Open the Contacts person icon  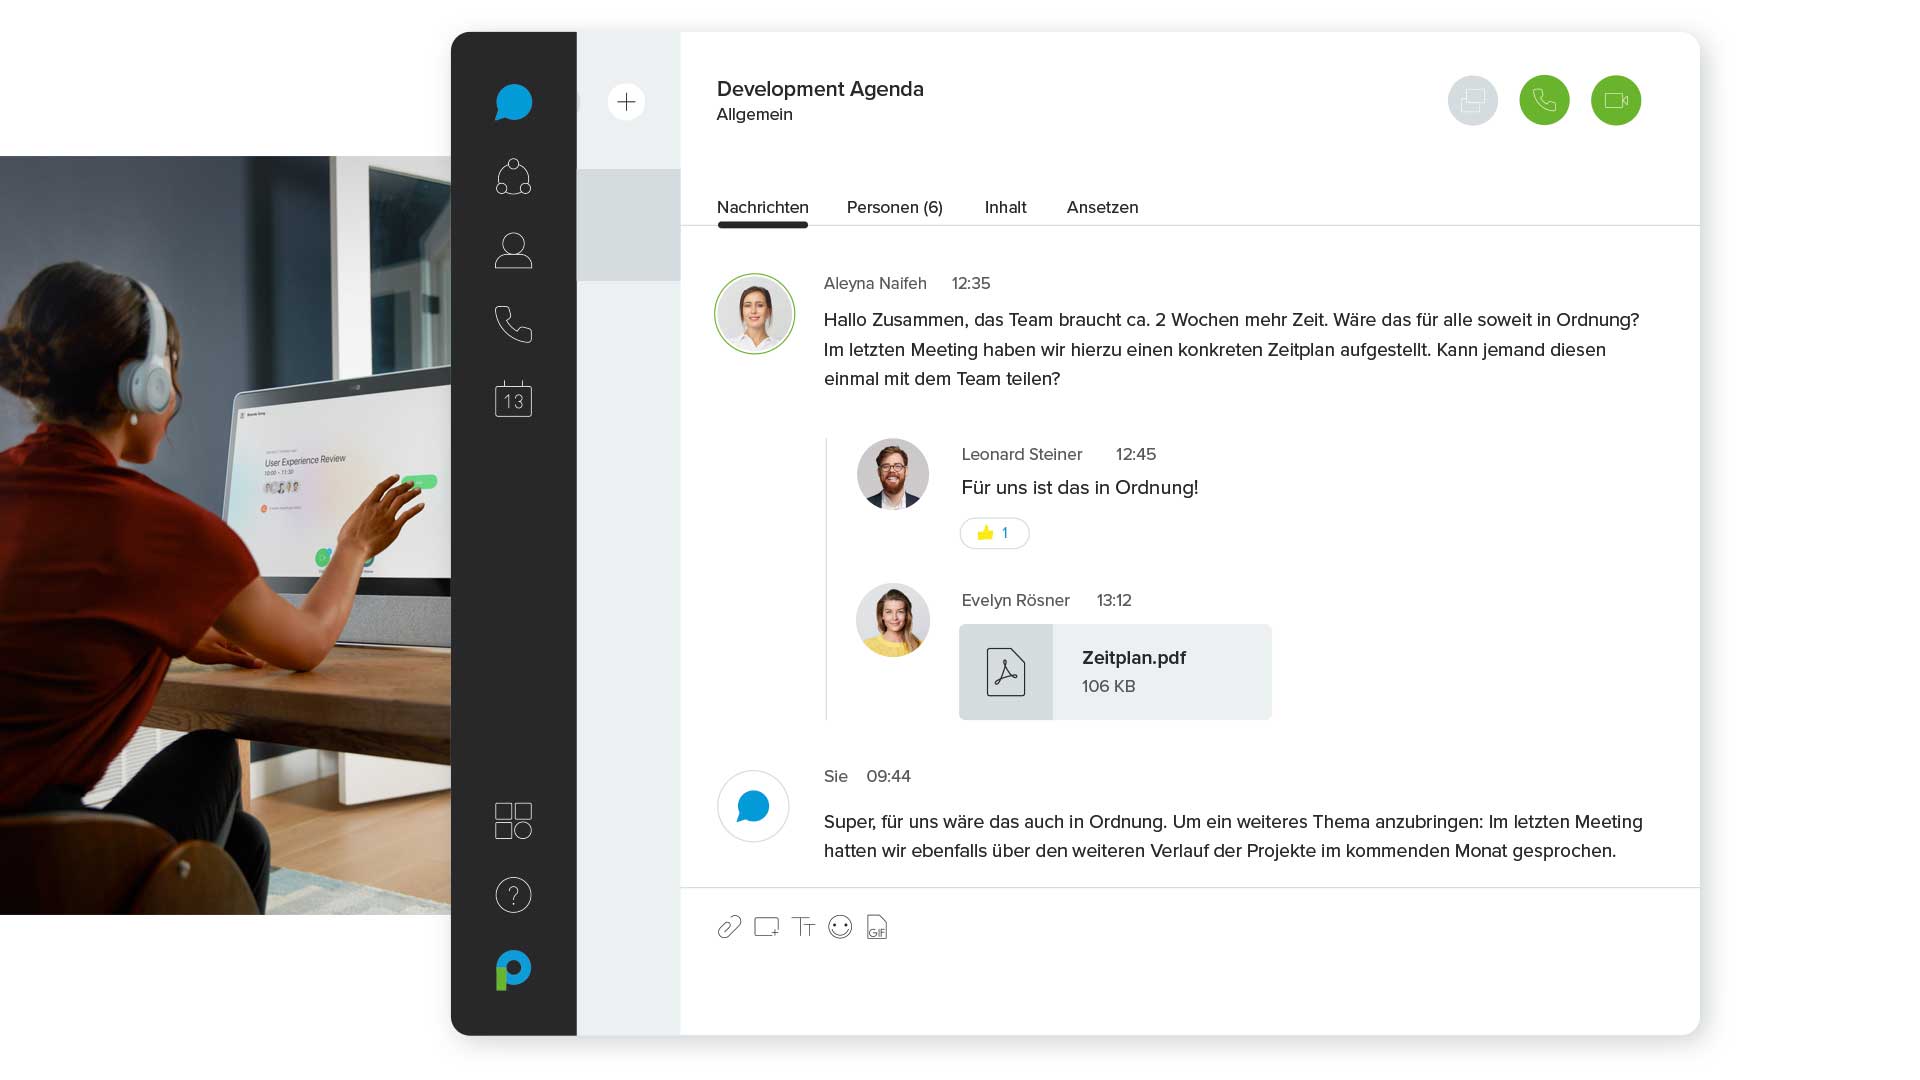(x=513, y=250)
